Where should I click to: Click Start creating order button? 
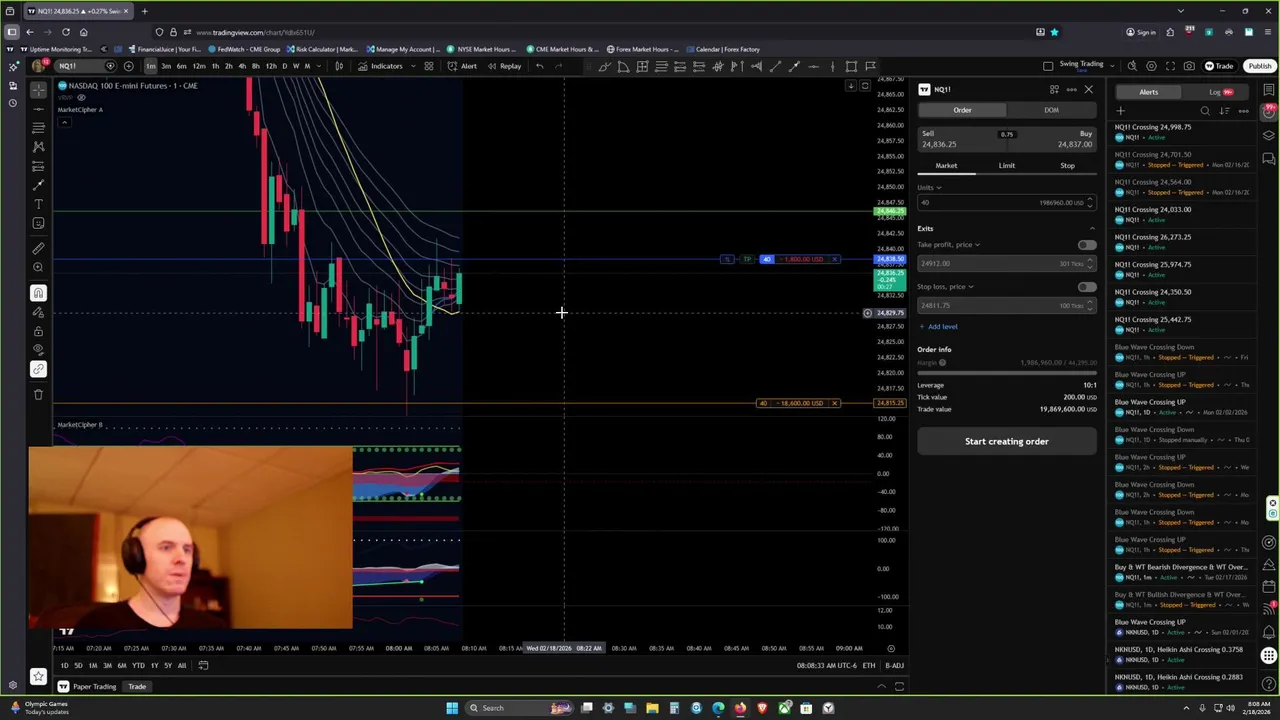pos(1006,442)
